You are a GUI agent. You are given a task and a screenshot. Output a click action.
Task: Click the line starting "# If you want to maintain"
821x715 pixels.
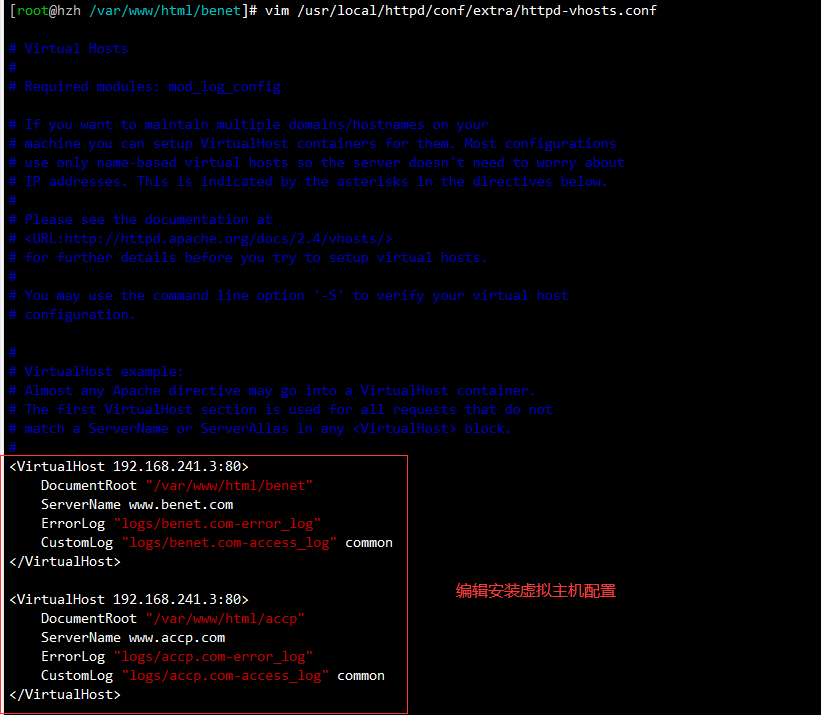pos(249,125)
